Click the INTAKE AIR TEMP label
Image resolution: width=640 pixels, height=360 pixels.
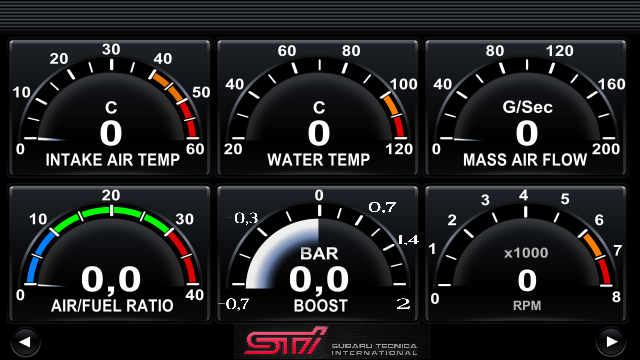[x=113, y=160]
